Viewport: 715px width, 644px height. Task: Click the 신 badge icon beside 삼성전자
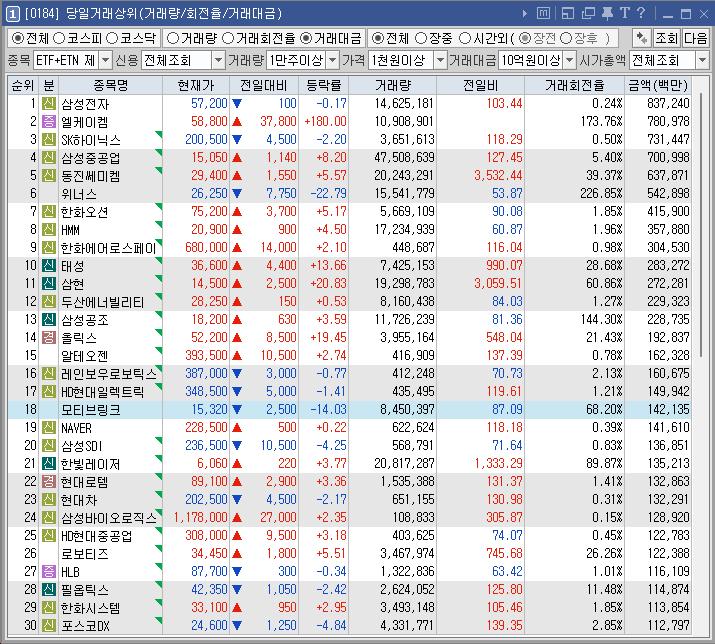point(49,104)
